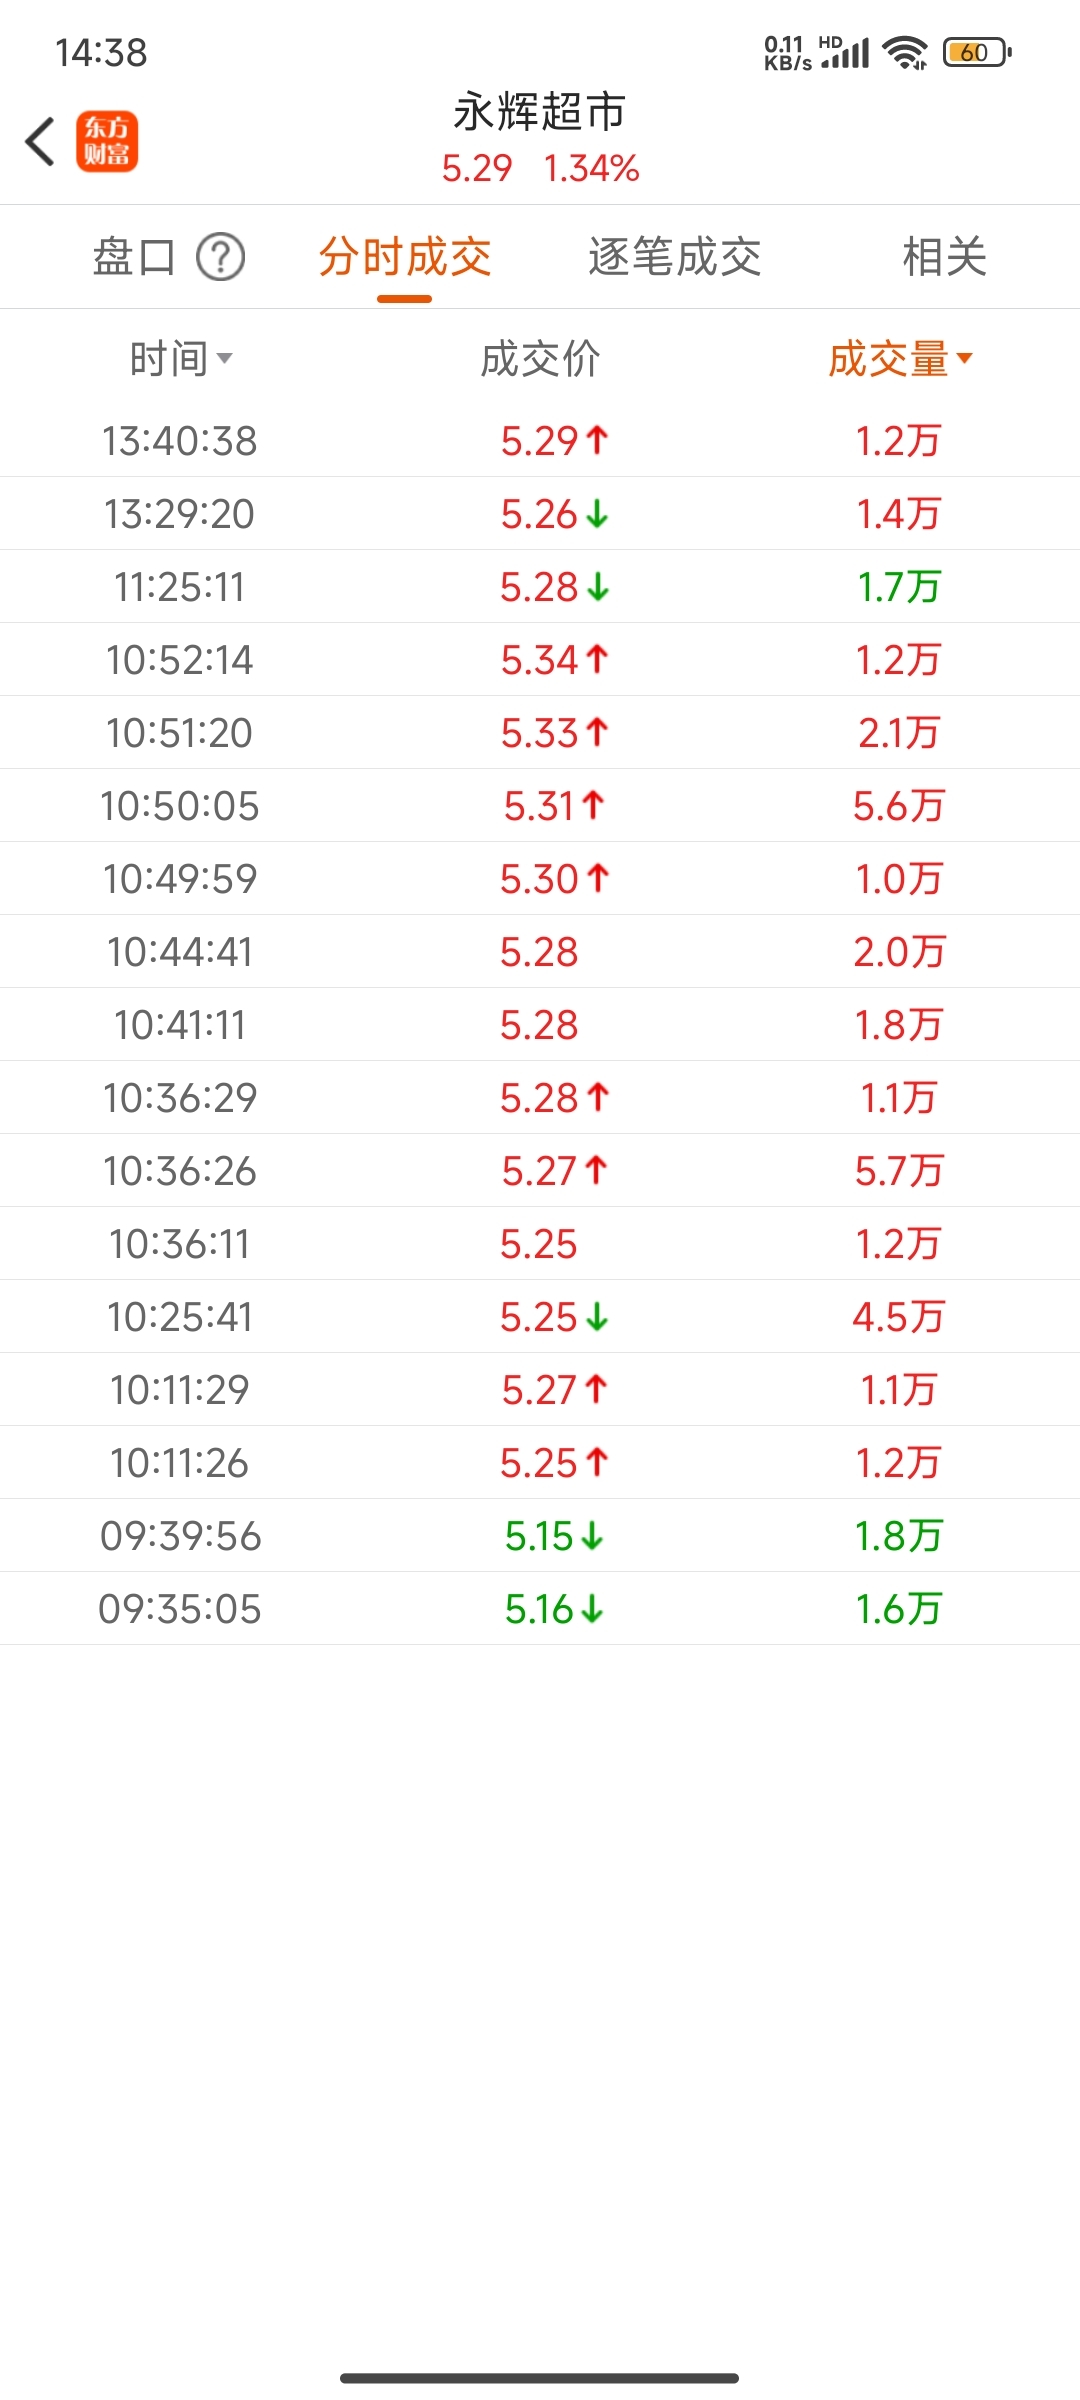
Task: Tap the battery indicator icon
Action: 977,52
